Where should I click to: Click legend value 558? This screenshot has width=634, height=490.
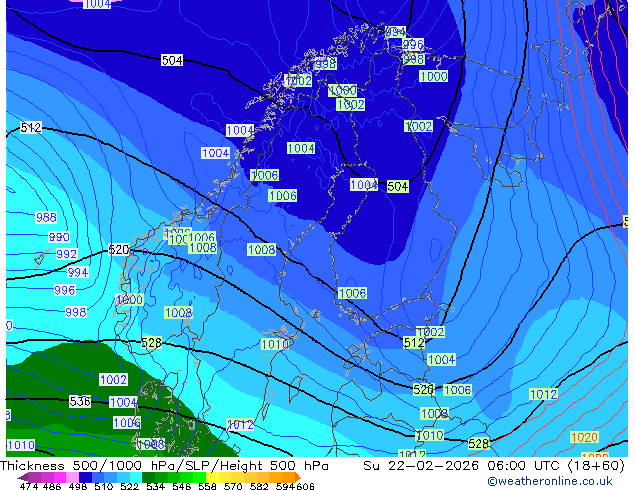click(207, 486)
